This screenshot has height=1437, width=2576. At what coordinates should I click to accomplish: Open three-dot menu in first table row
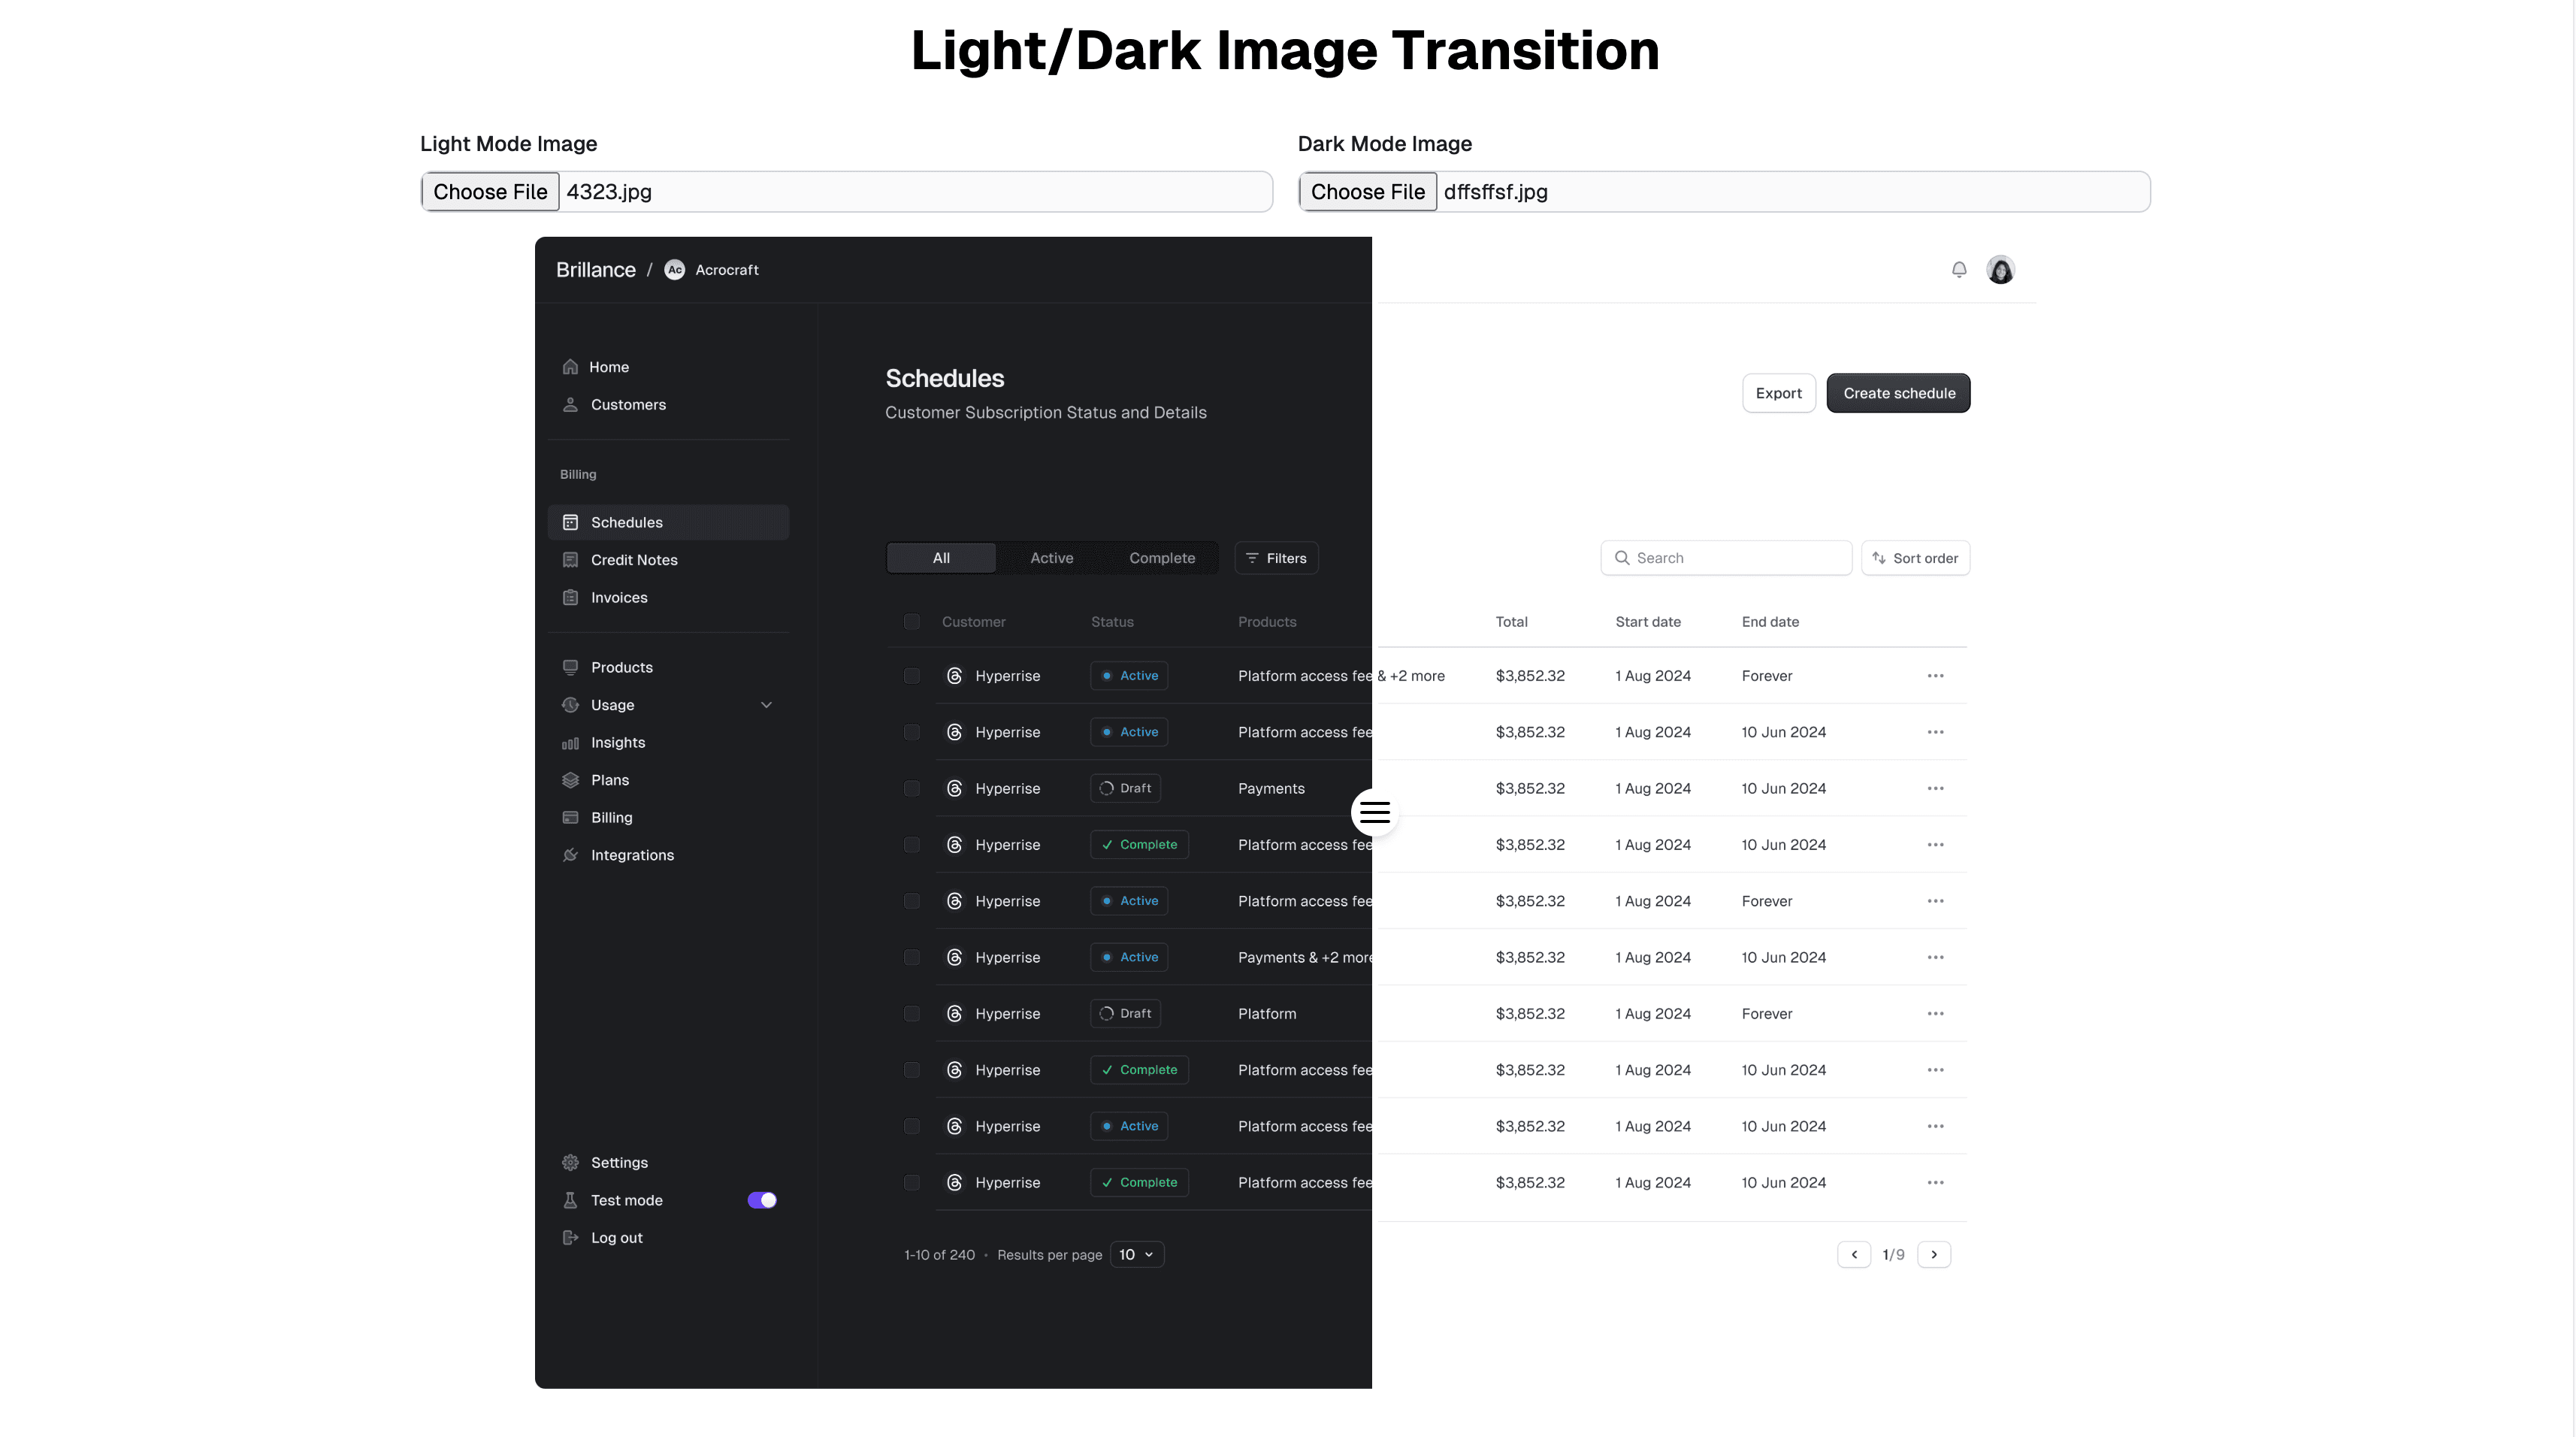coord(1935,676)
